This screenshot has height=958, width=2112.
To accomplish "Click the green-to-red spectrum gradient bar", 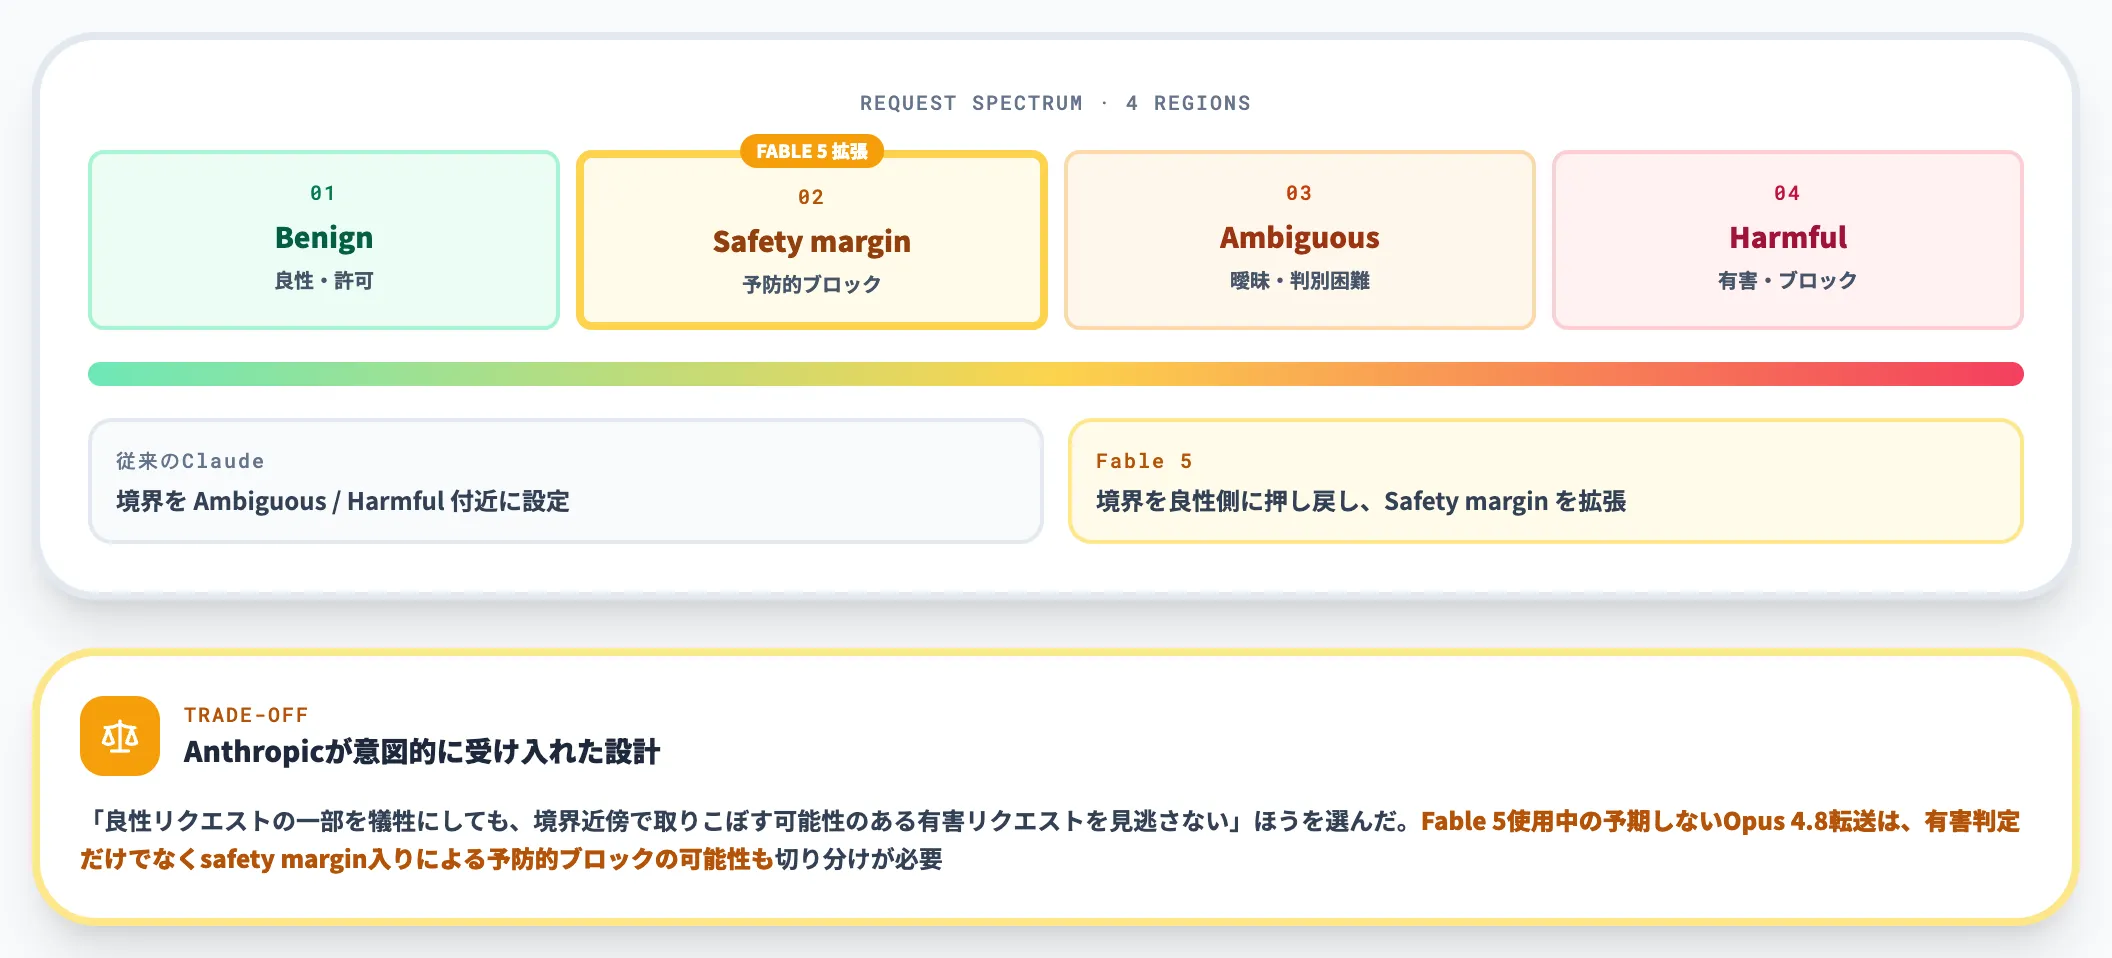I will click(x=1056, y=374).
